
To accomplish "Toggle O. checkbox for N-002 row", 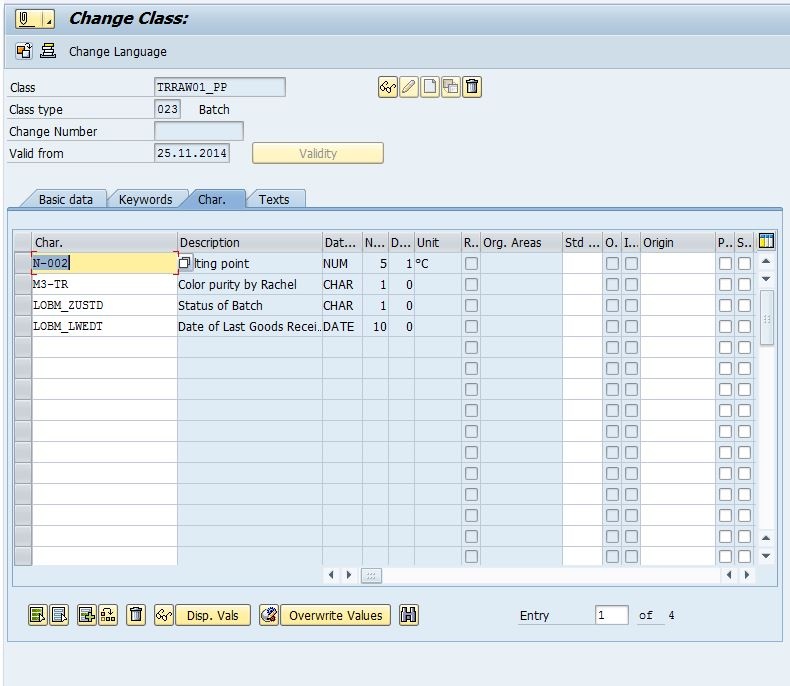I will tap(612, 263).
